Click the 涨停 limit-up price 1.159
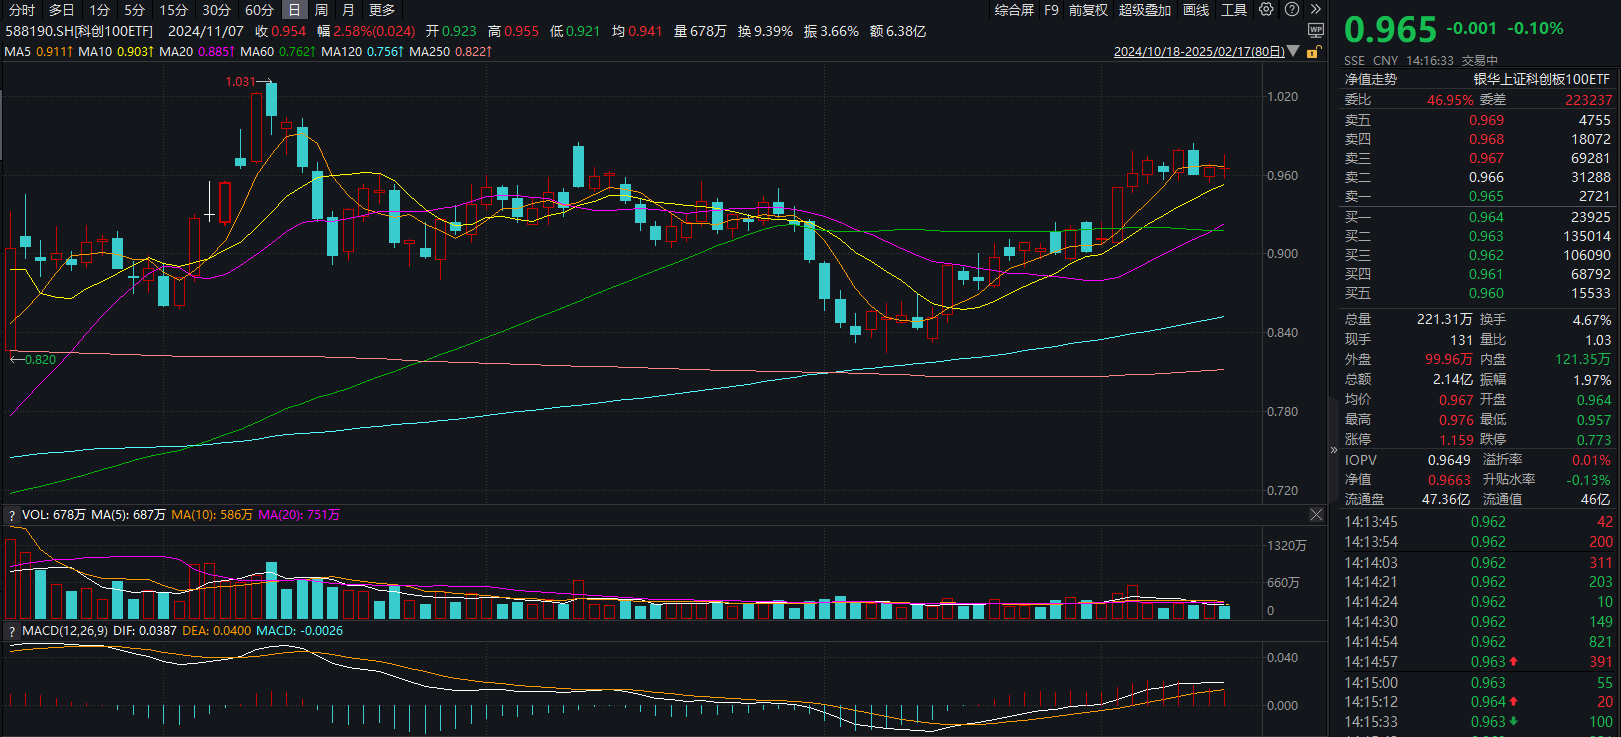The image size is (1621, 737). 1456,440
